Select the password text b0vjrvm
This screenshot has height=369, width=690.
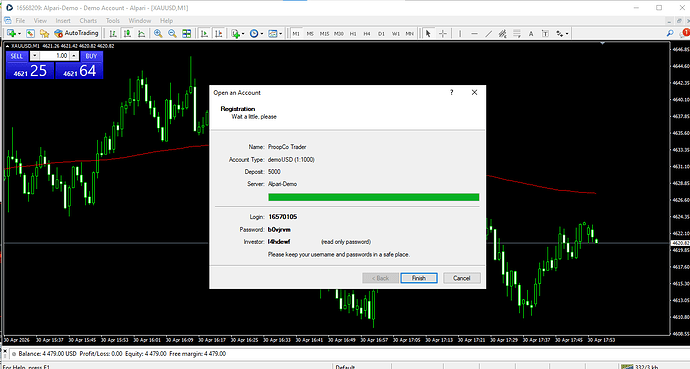279,230
